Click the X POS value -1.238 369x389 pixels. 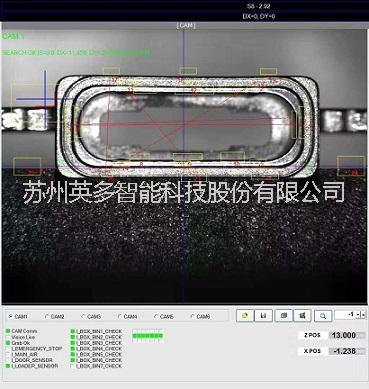point(346,351)
